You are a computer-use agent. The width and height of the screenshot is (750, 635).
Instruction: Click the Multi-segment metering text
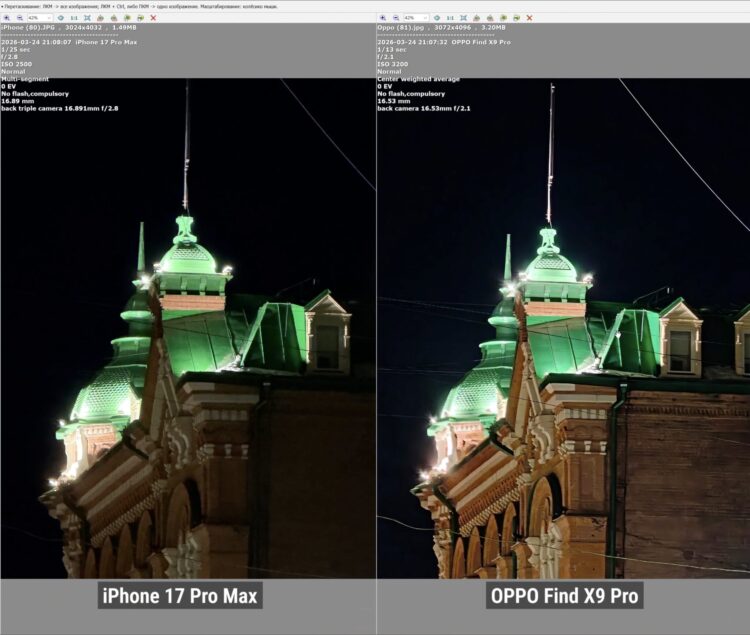tap(25, 79)
